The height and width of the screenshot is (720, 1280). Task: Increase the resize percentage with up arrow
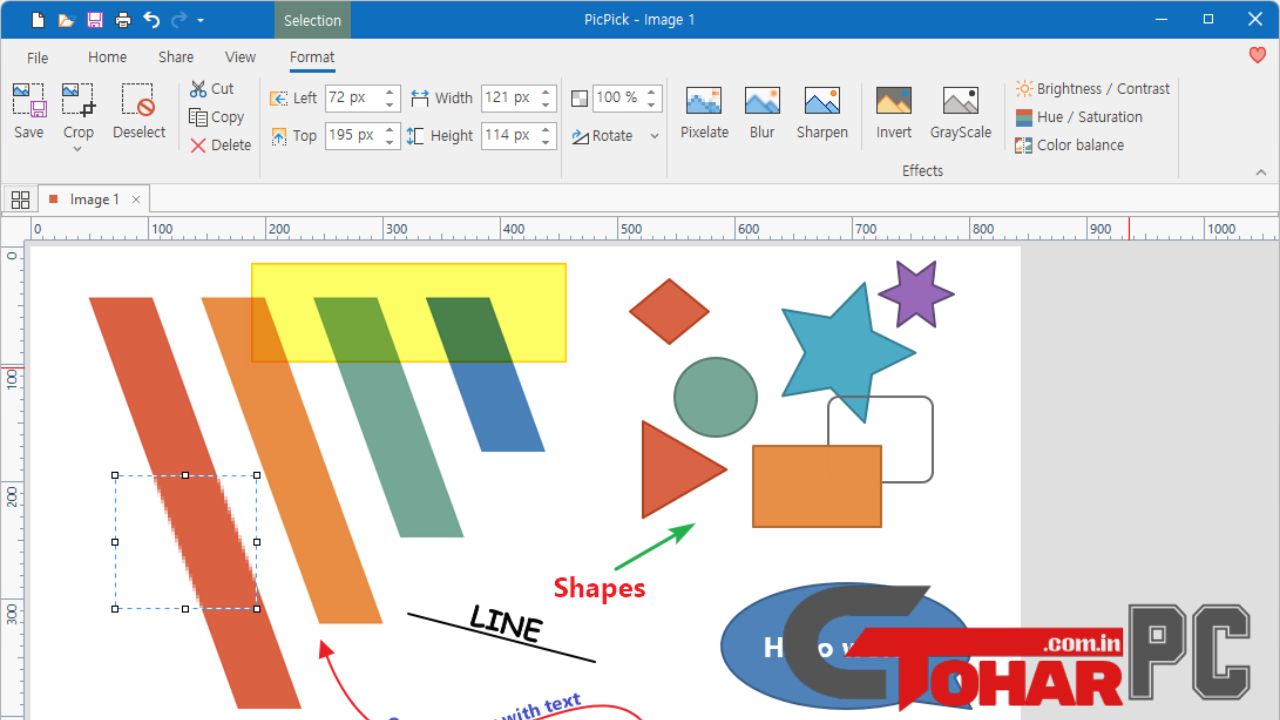[x=652, y=92]
